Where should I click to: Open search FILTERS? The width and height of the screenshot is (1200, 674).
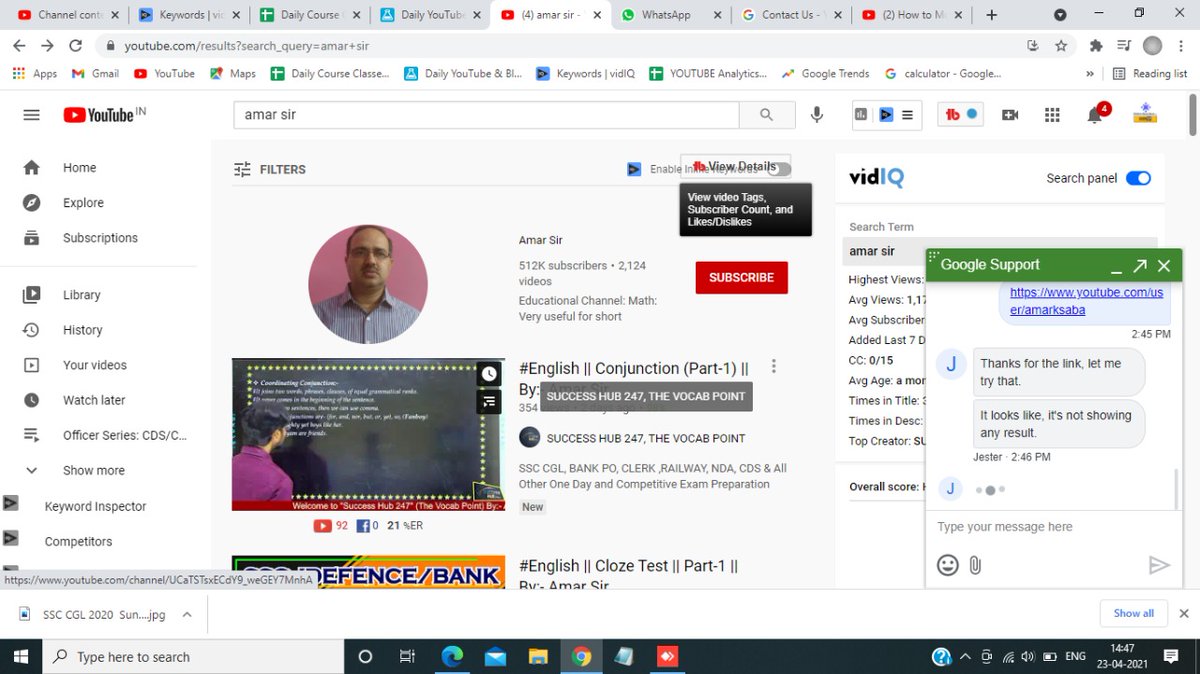[270, 169]
